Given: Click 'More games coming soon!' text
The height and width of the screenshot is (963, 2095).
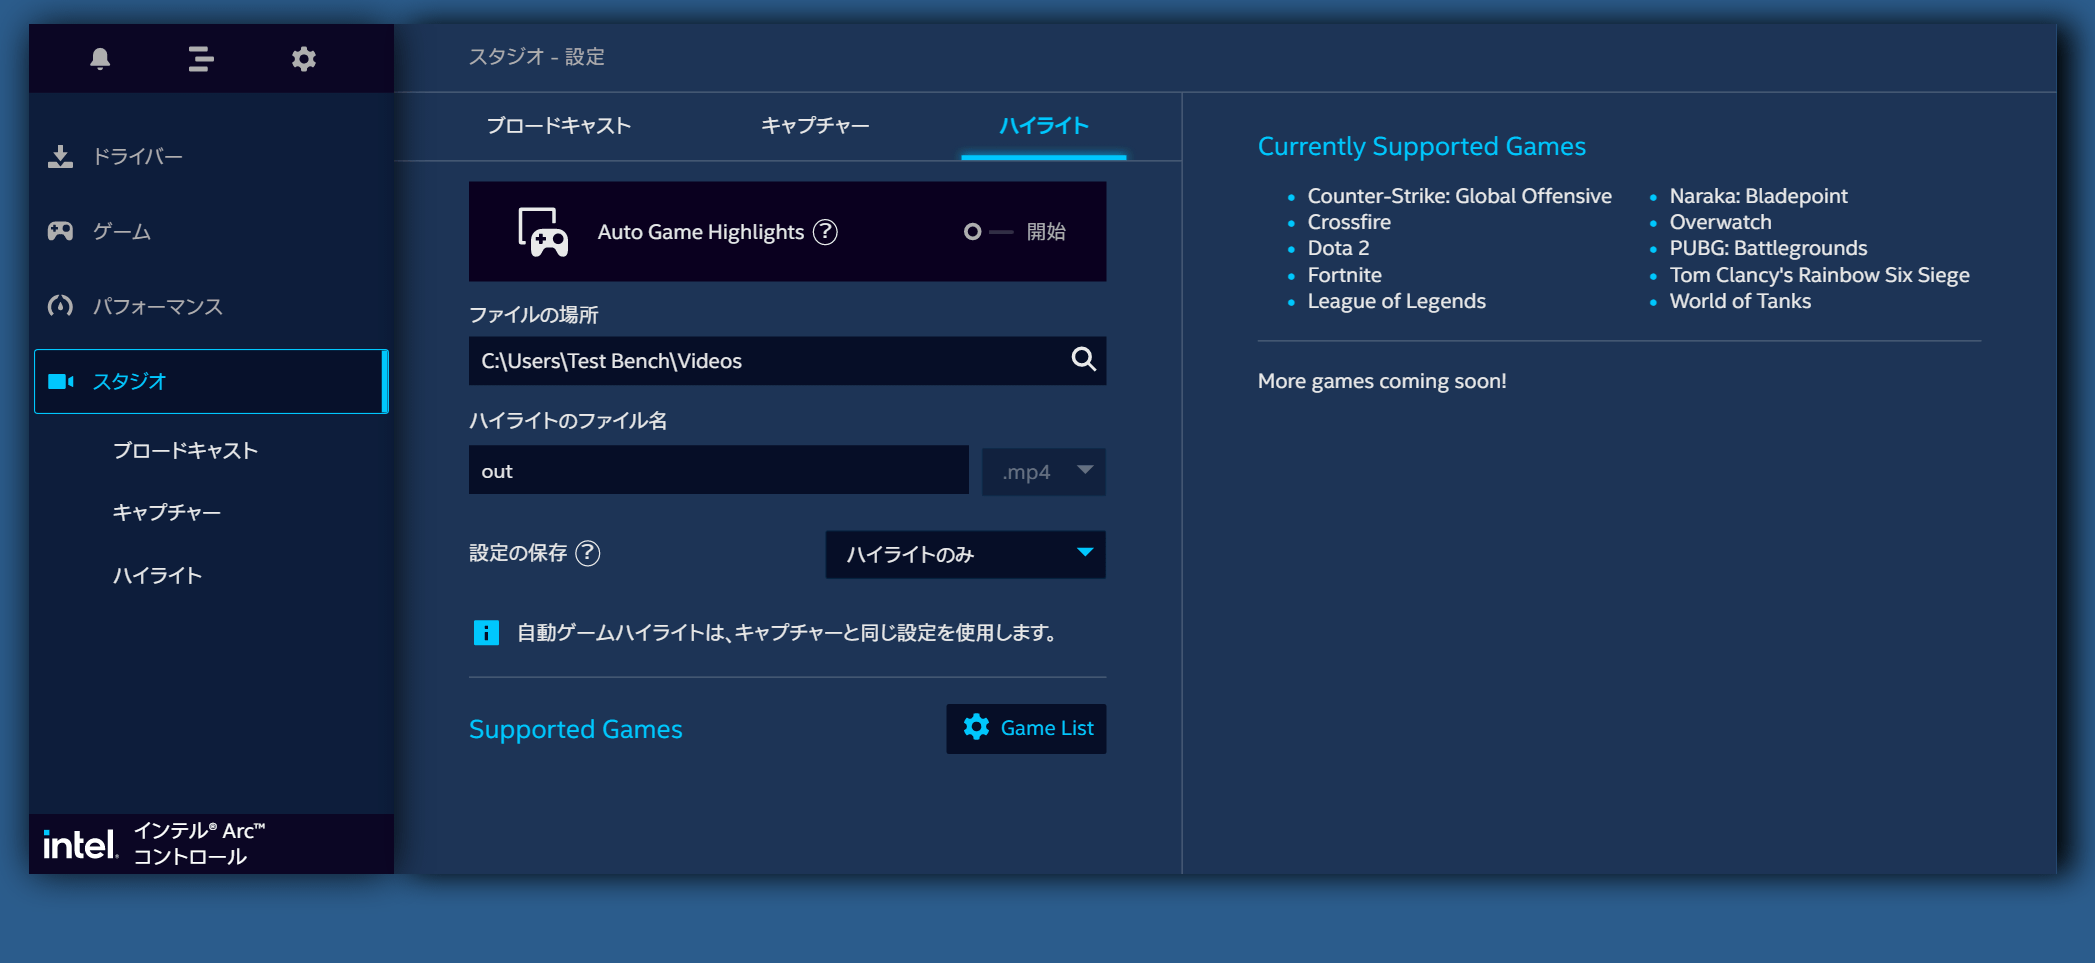Looking at the screenshot, I should [x=1382, y=381].
